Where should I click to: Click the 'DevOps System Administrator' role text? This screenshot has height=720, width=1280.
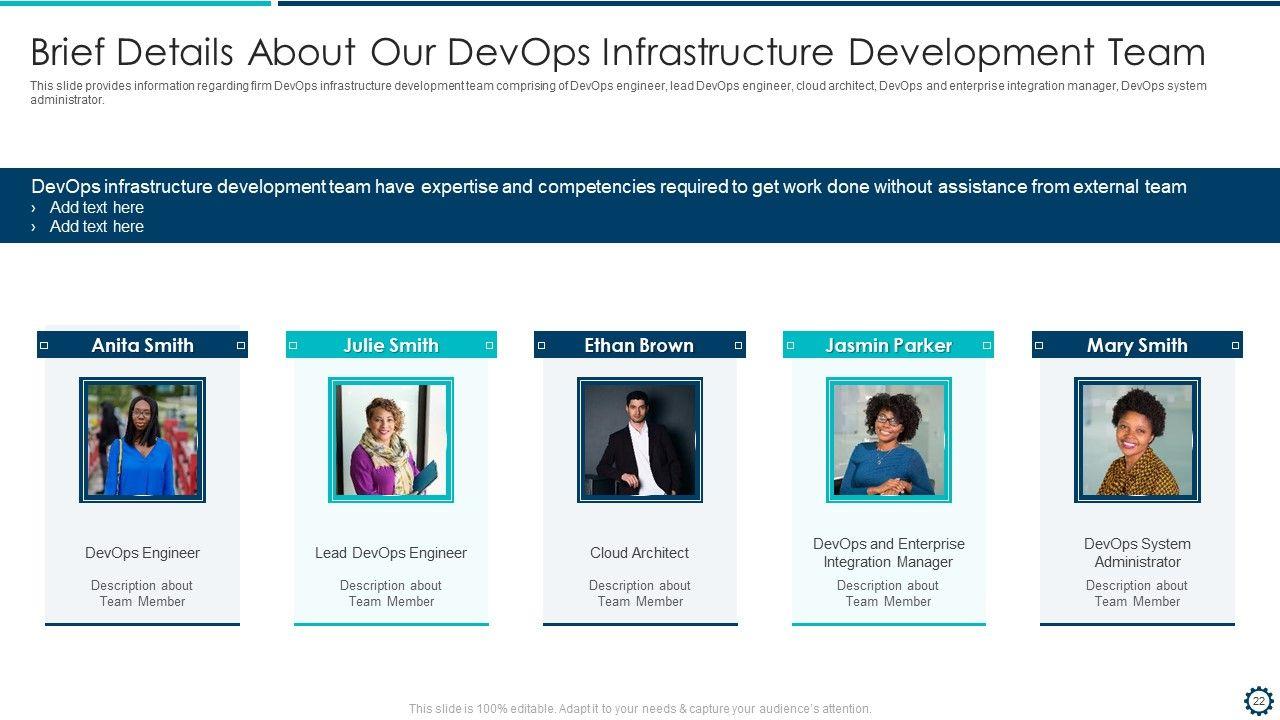(1137, 553)
